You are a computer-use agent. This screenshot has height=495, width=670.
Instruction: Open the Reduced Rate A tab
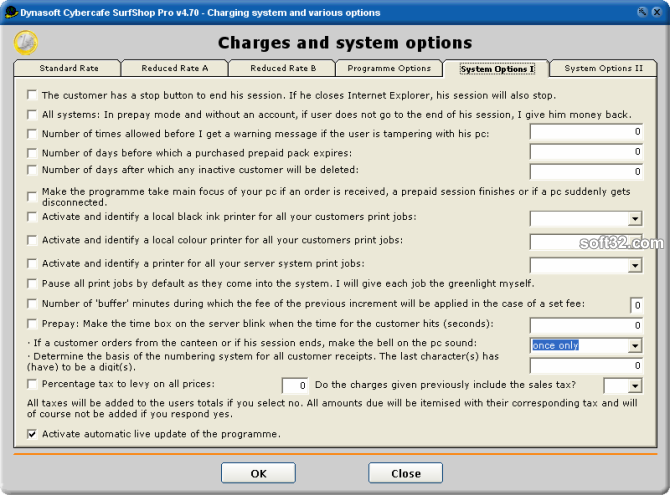pyautogui.click(x=175, y=68)
